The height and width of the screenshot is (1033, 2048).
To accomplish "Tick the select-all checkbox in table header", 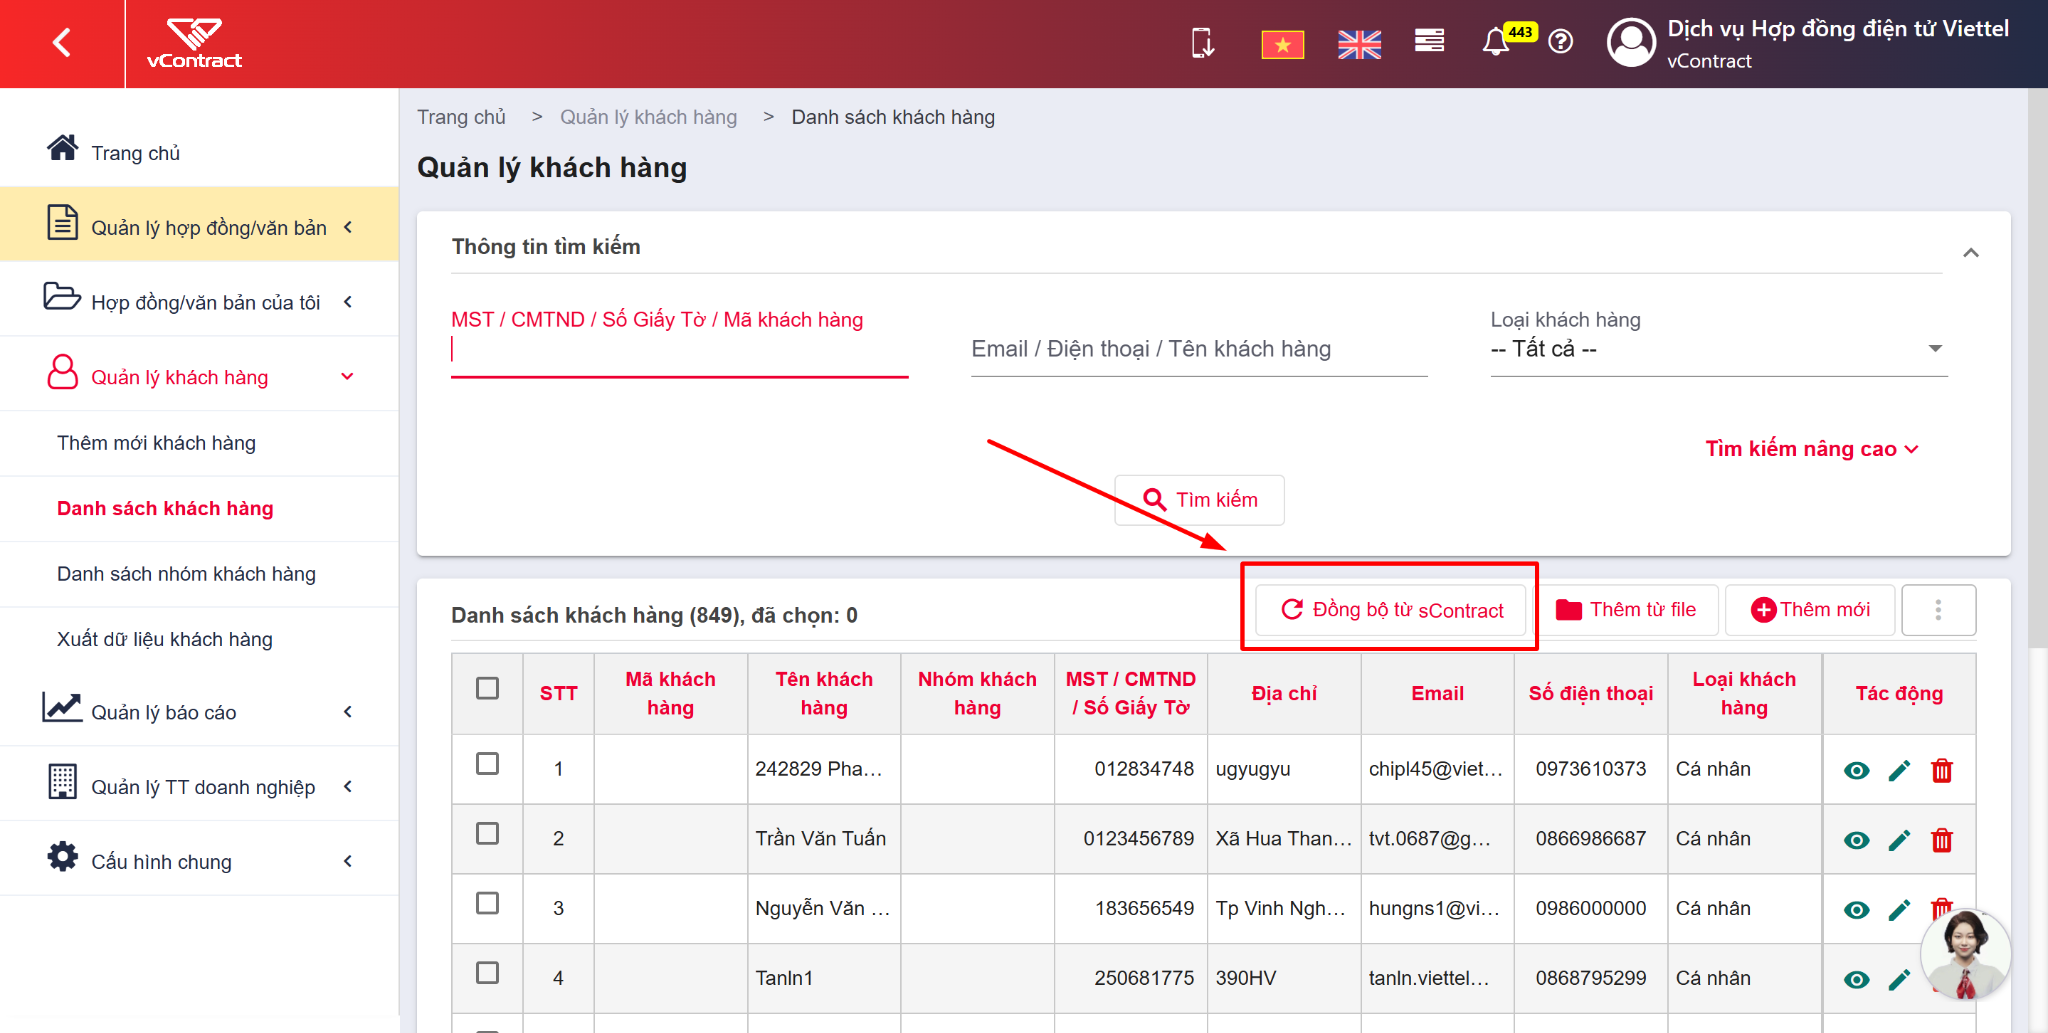I will (487, 688).
